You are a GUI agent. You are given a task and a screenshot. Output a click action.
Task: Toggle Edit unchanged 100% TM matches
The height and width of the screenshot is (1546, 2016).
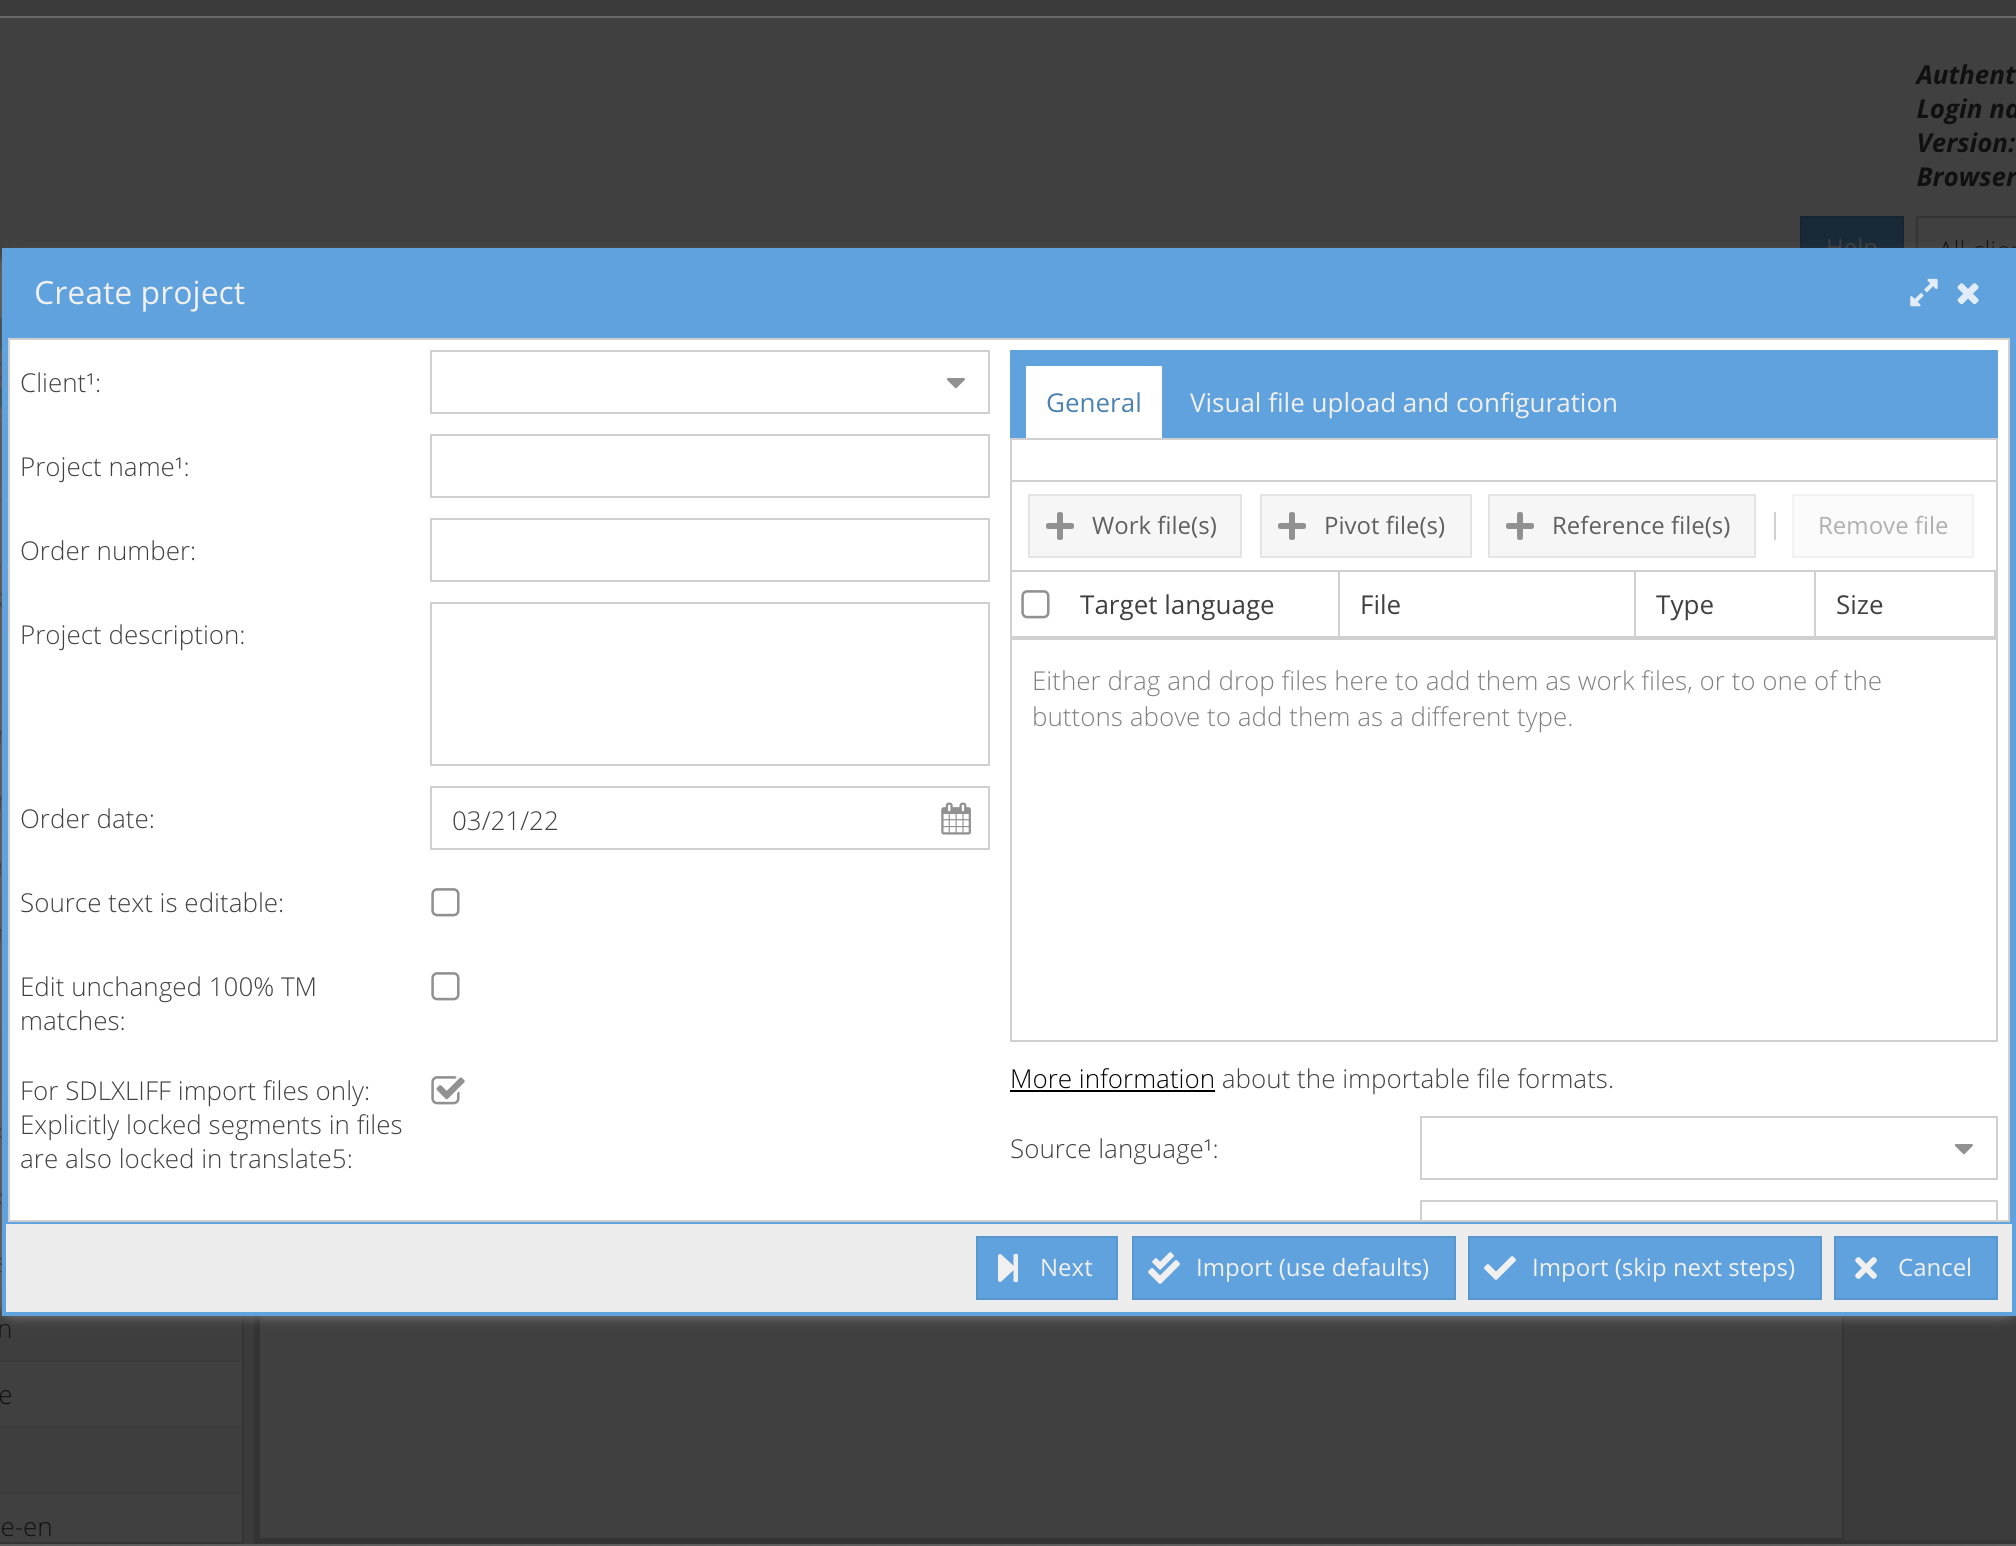pyautogui.click(x=445, y=986)
